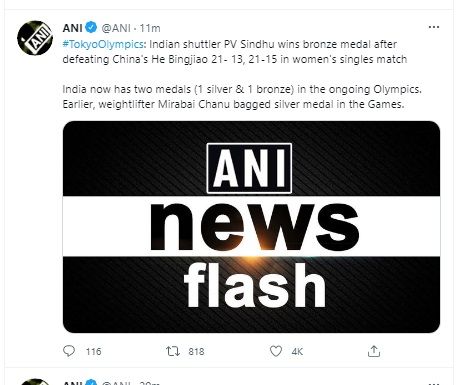The width and height of the screenshot is (467, 385).
Task: Open the share icon under the tweet
Action: [x=374, y=351]
